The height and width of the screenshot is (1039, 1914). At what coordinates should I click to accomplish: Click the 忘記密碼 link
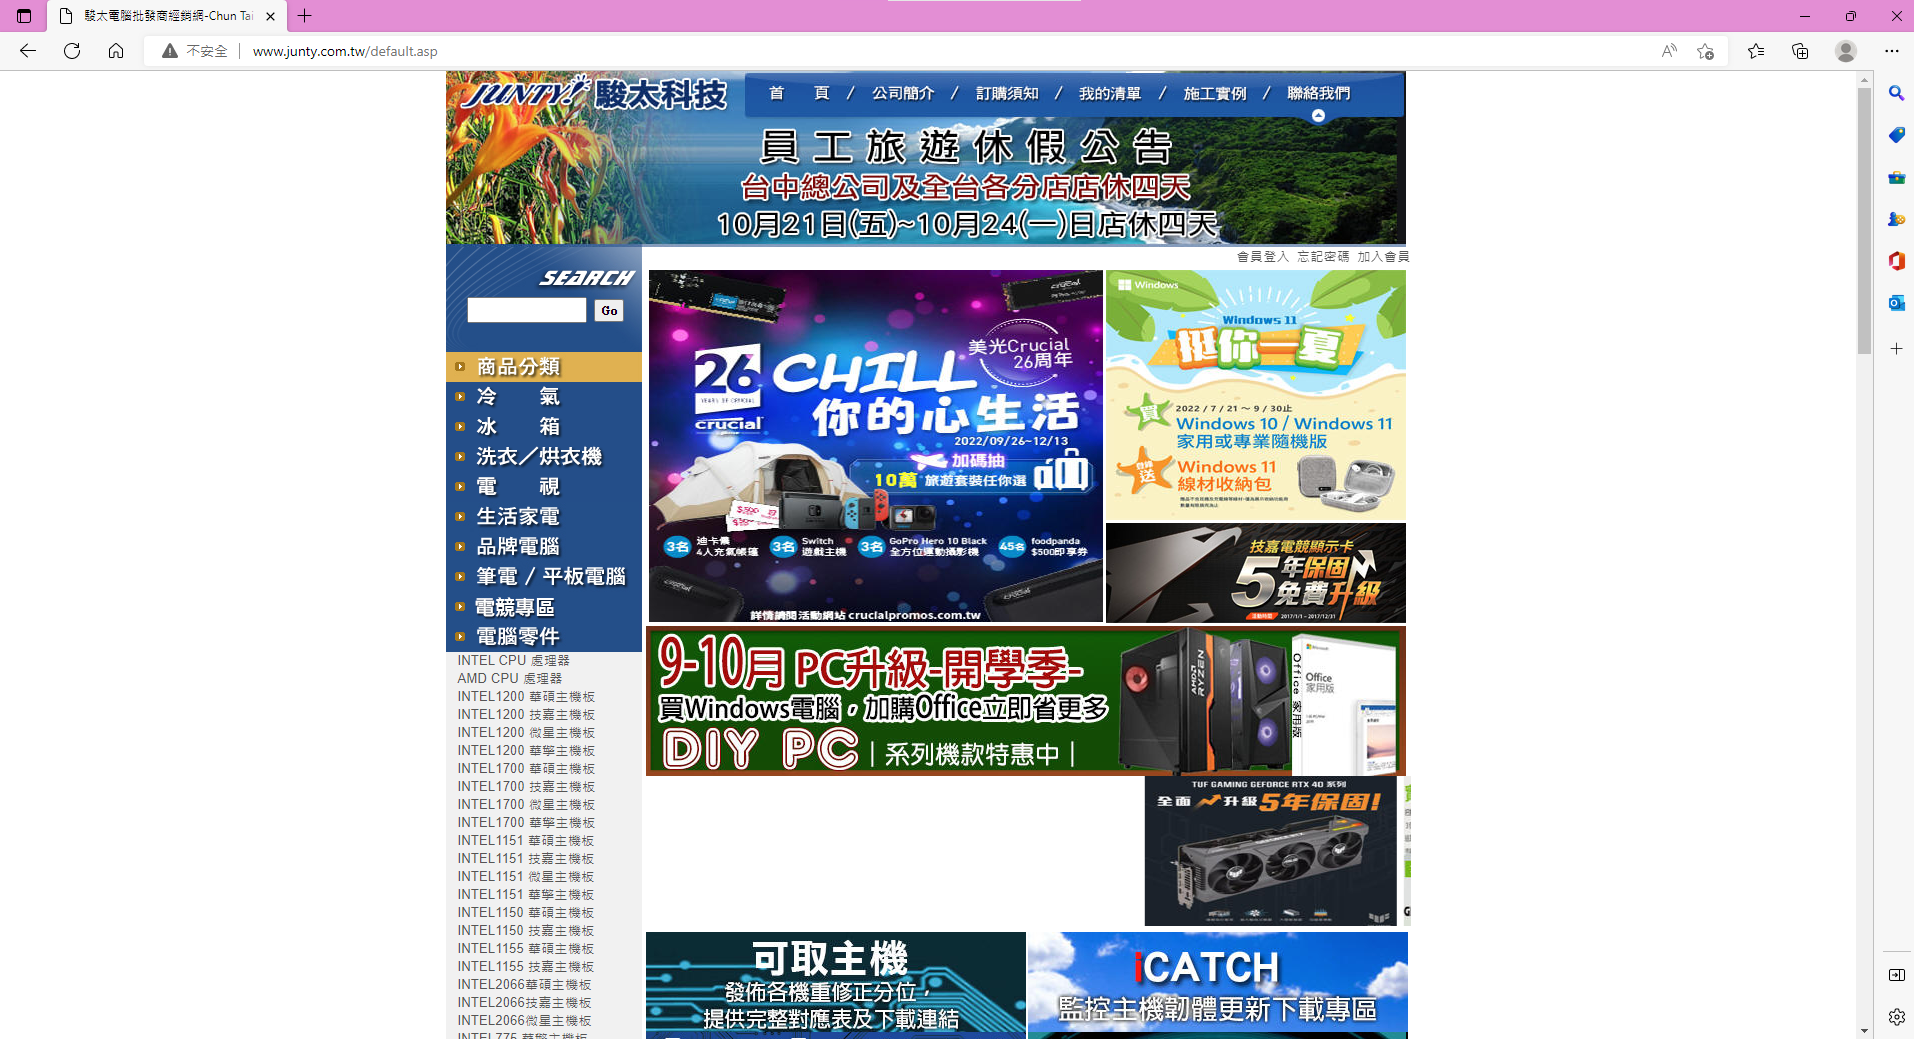click(x=1323, y=257)
